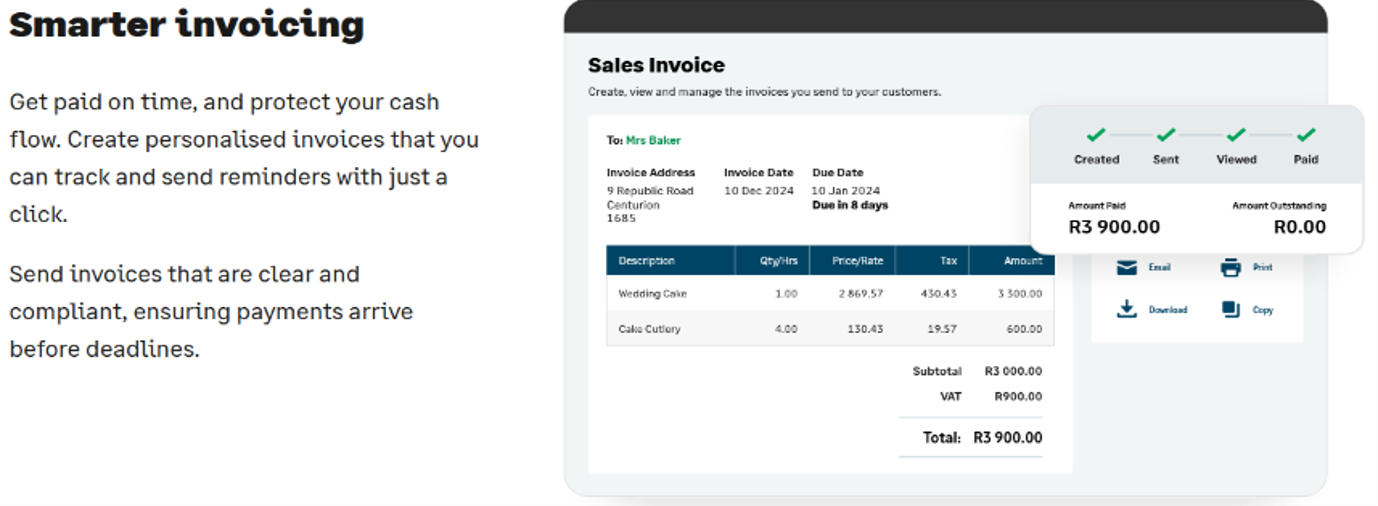
Task: Select the Paid status checkmark
Action: pyautogui.click(x=1306, y=135)
